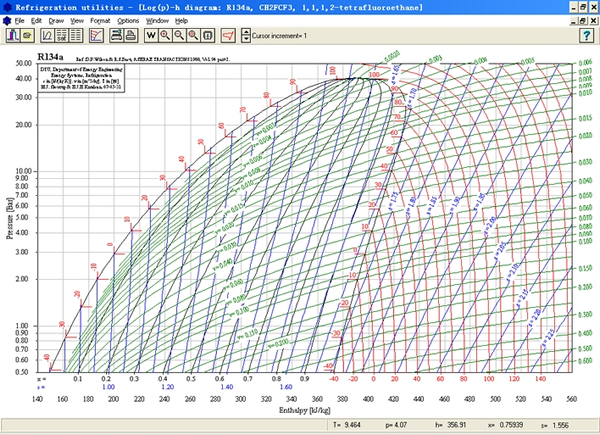The image size is (600, 435).
Task: Click the 'Cursor increment= 1' label
Action: [x=279, y=36]
